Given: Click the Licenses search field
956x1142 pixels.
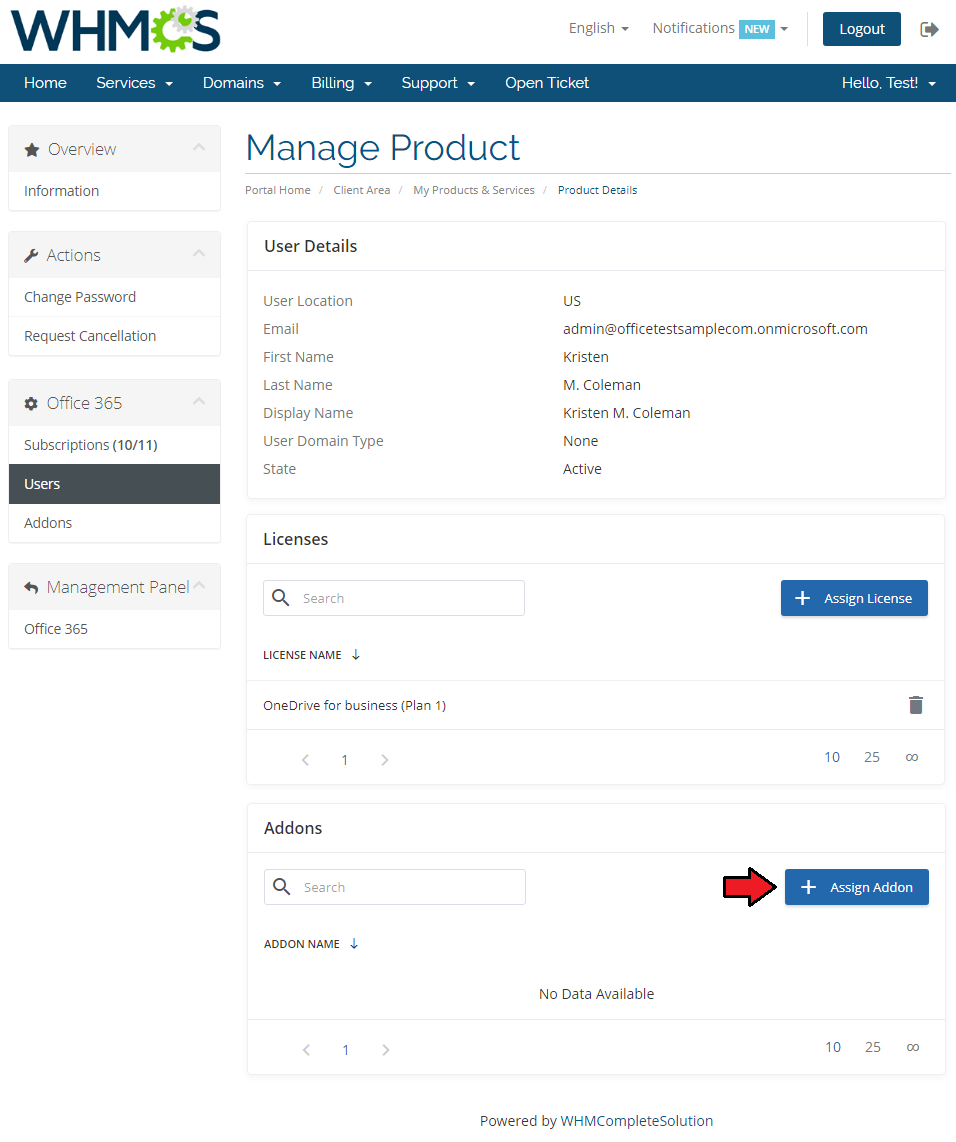Looking at the screenshot, I should (x=394, y=598).
